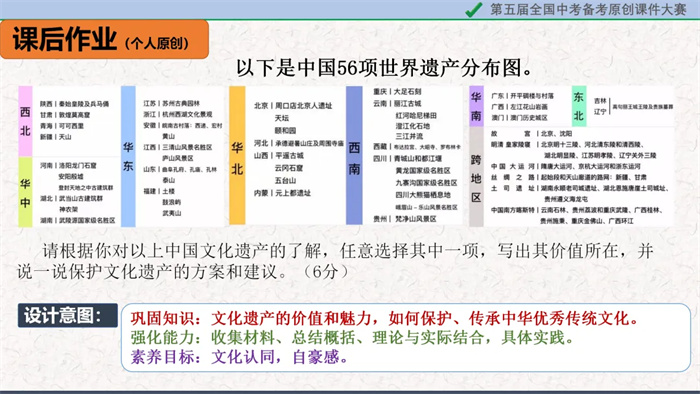The image size is (700, 394).
Task: Click the purple 华南 region label
Action: point(476,106)
